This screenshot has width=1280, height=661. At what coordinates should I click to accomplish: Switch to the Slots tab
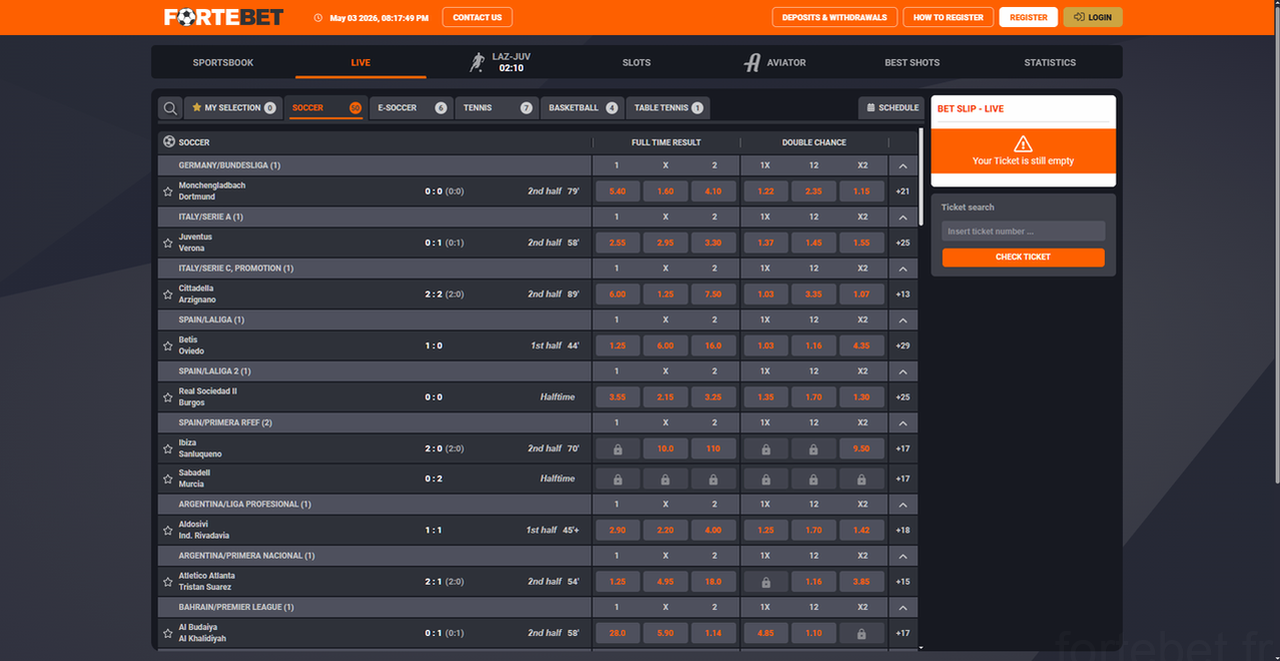[x=636, y=62]
